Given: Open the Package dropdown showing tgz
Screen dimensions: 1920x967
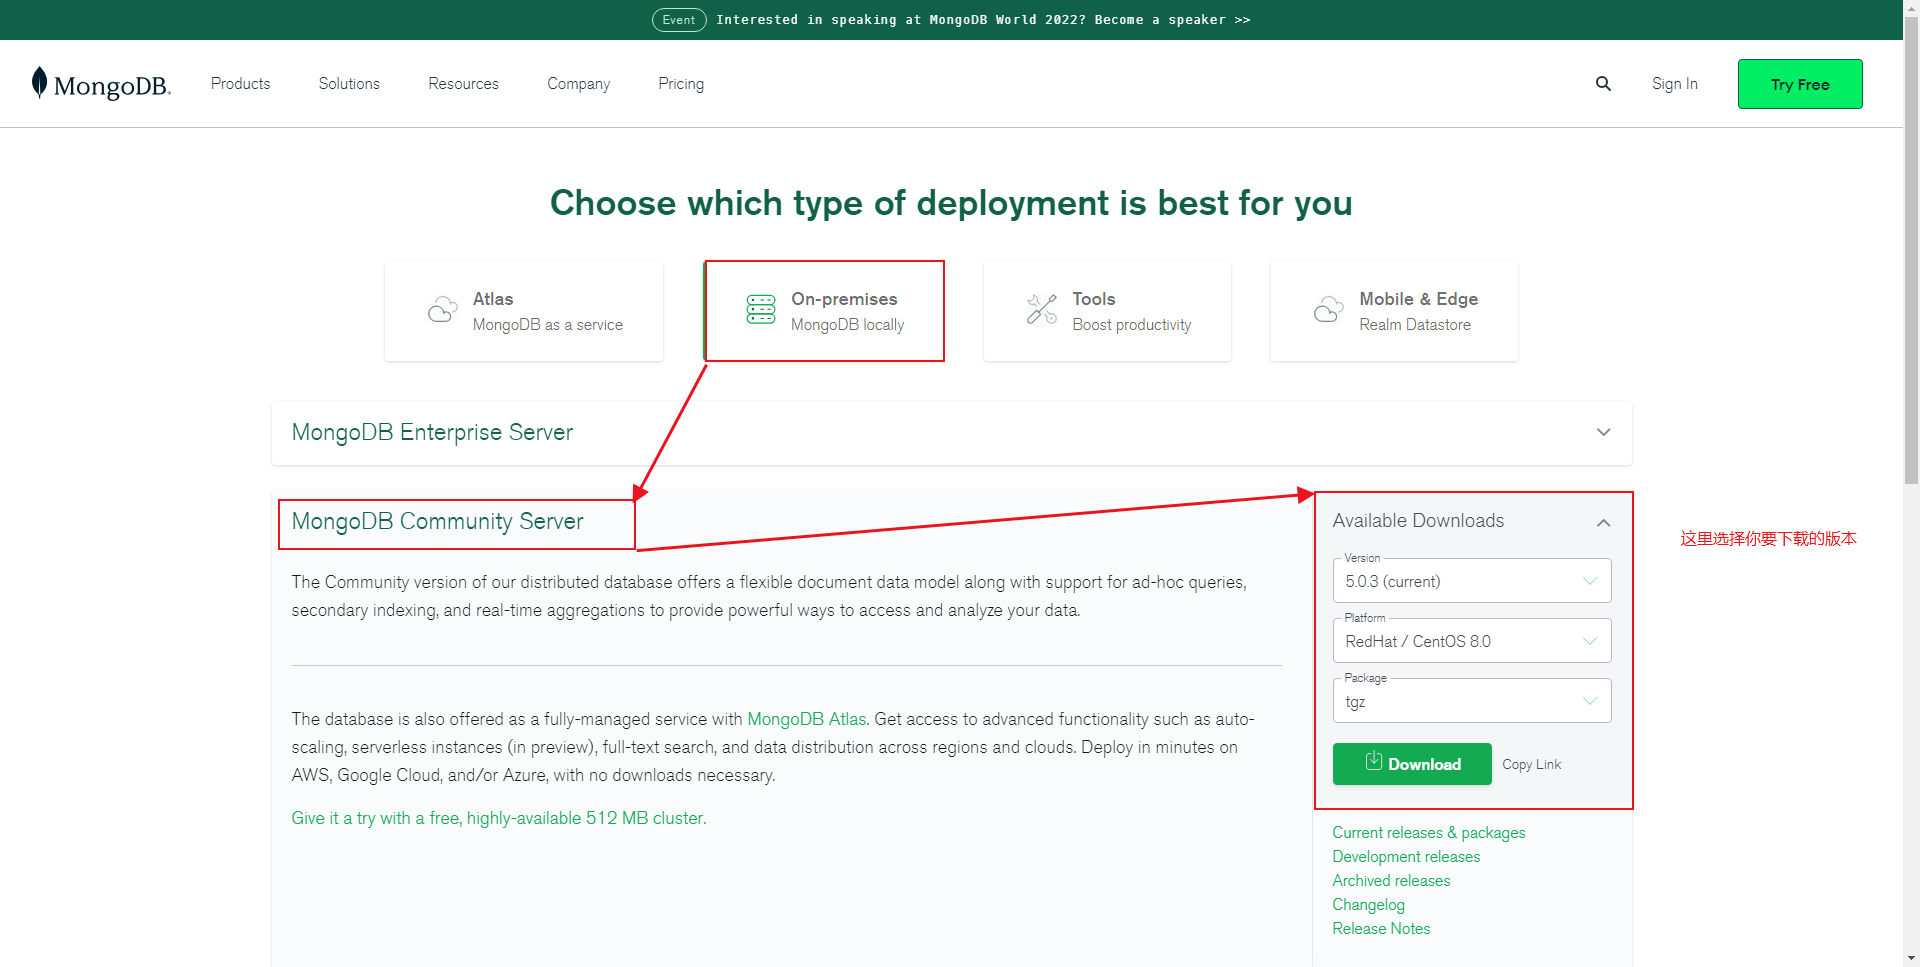Looking at the screenshot, I should [x=1471, y=701].
